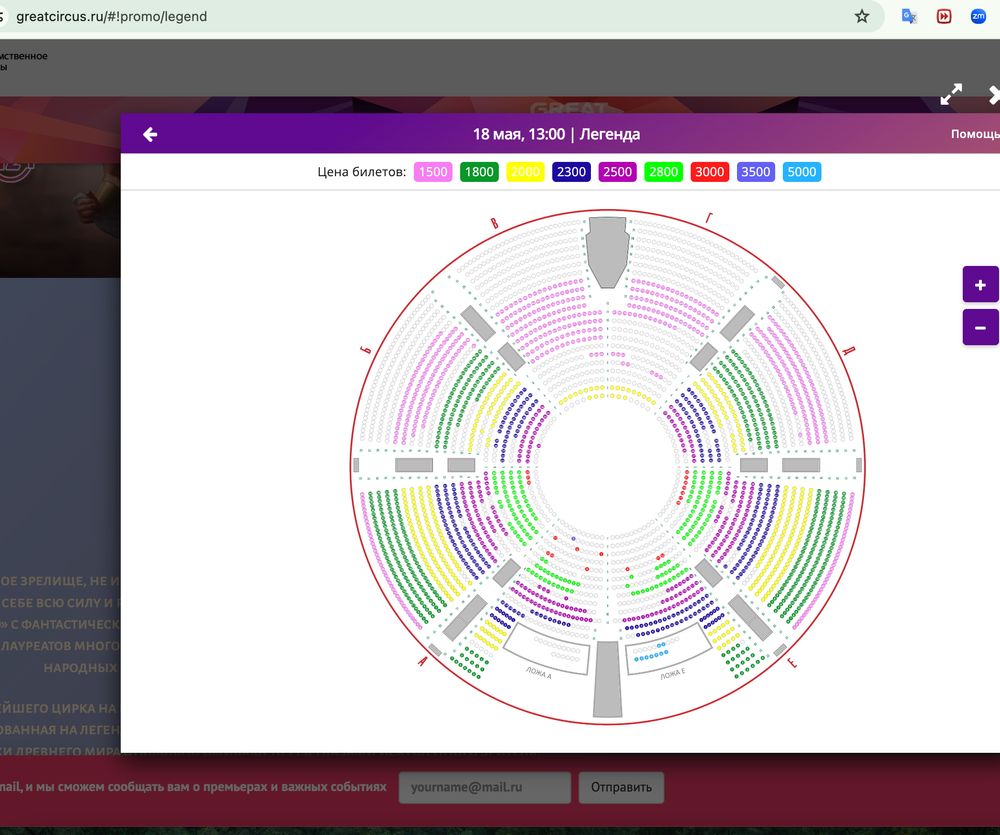
Task: Filter seats by the 1800 price tag
Action: (479, 172)
